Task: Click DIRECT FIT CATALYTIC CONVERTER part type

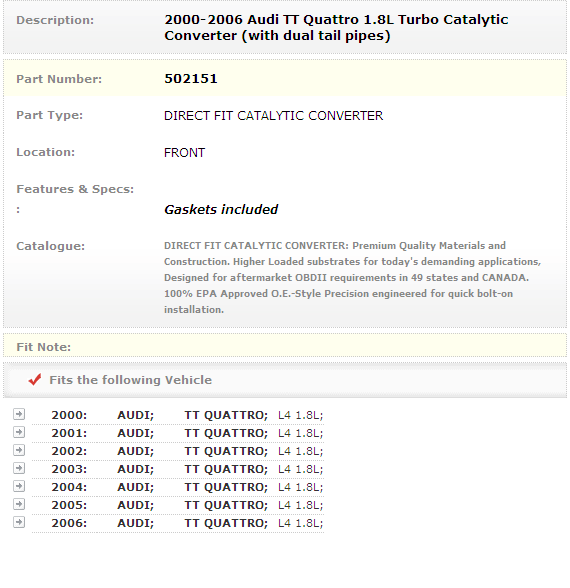Action: [x=273, y=116]
